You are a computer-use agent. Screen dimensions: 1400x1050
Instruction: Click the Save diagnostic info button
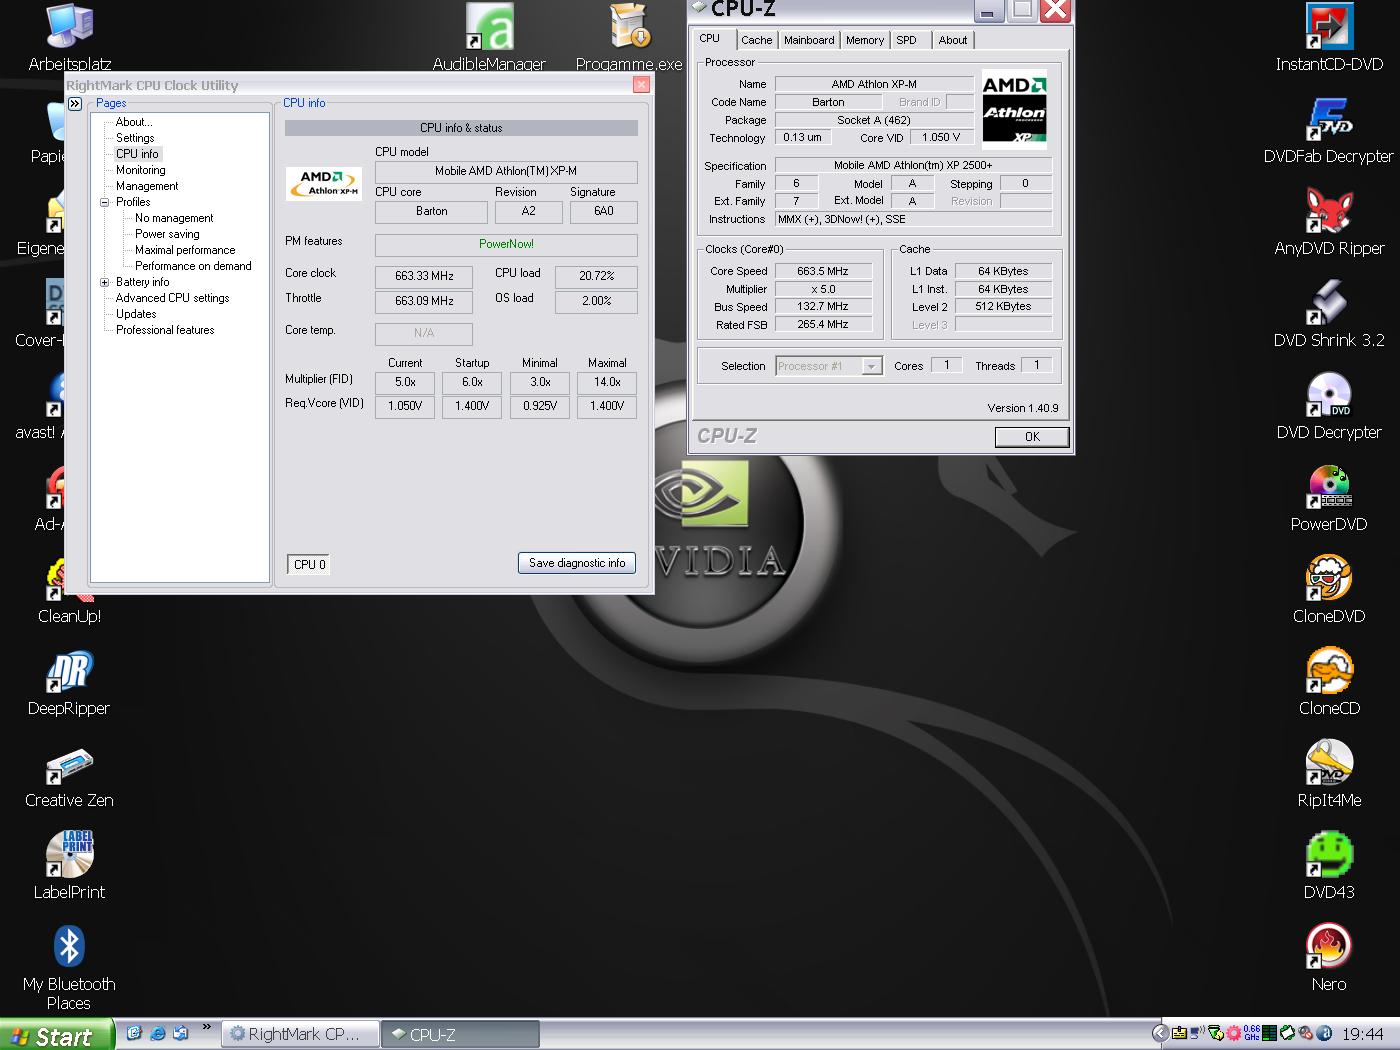[x=577, y=563]
